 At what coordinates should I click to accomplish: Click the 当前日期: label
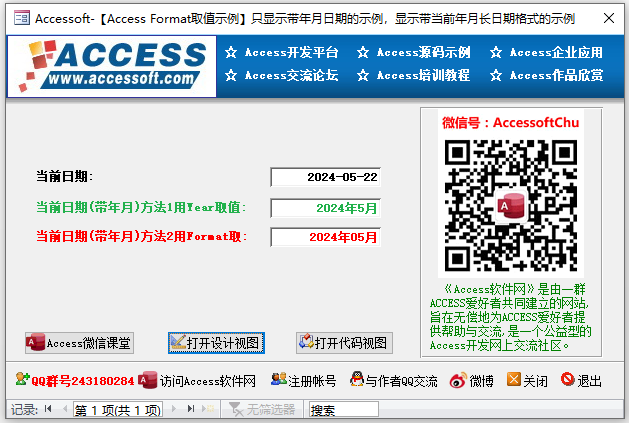[65, 176]
